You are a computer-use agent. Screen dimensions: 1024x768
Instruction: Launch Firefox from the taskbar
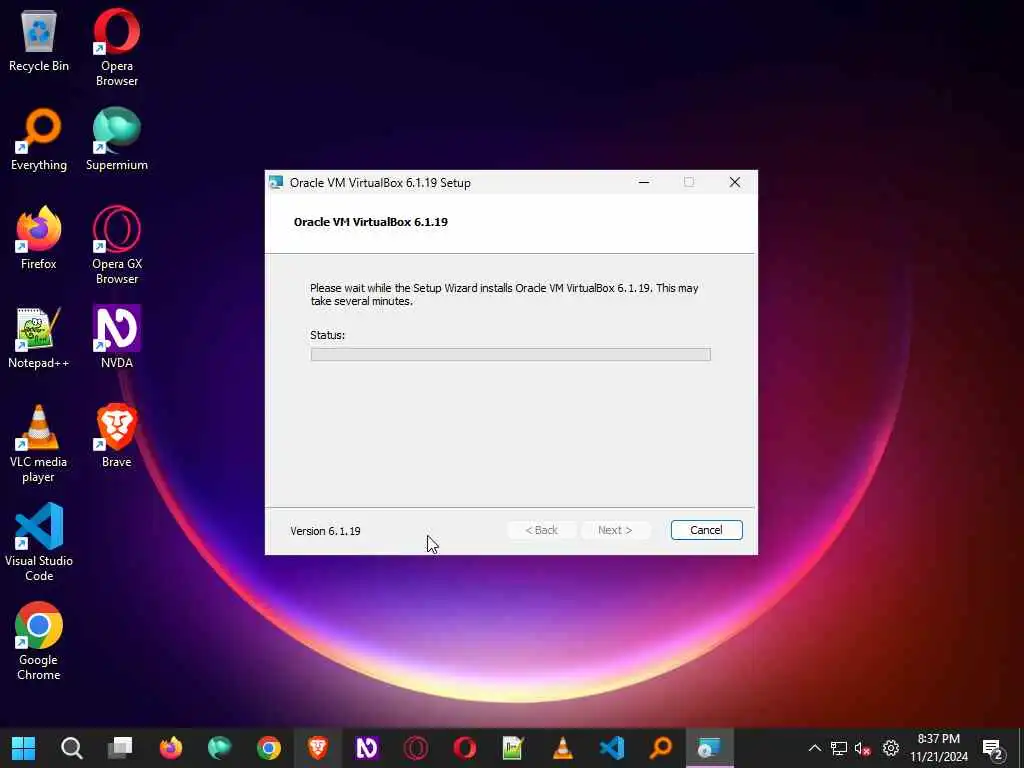[x=170, y=748]
